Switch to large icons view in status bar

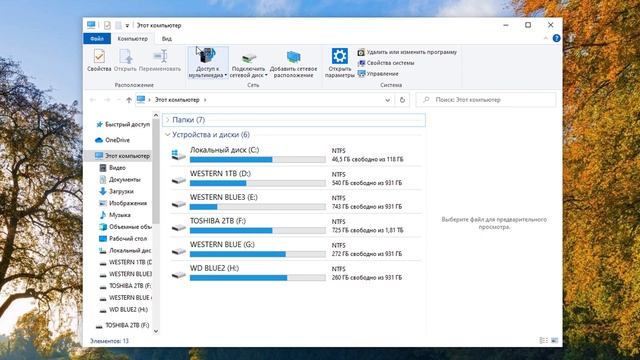[x=554, y=340]
